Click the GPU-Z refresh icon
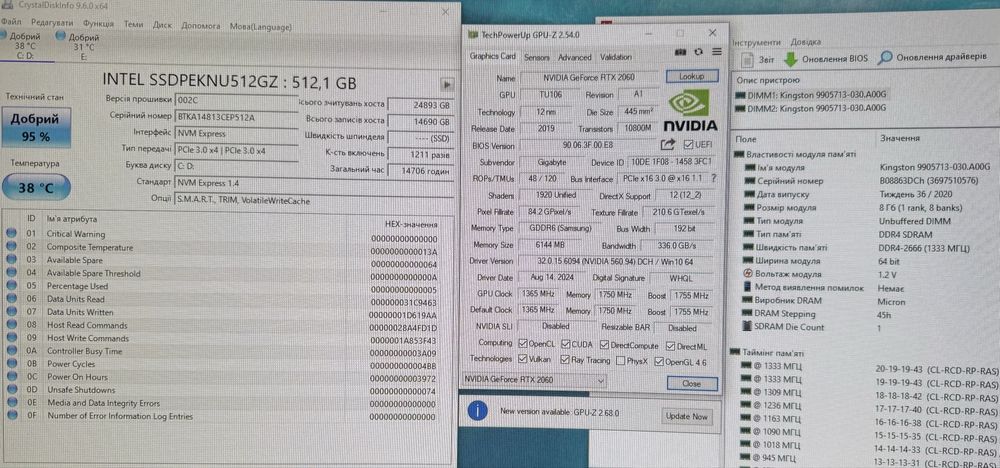Screen dimensions: 1000x468 pyautogui.click(x=699, y=52)
